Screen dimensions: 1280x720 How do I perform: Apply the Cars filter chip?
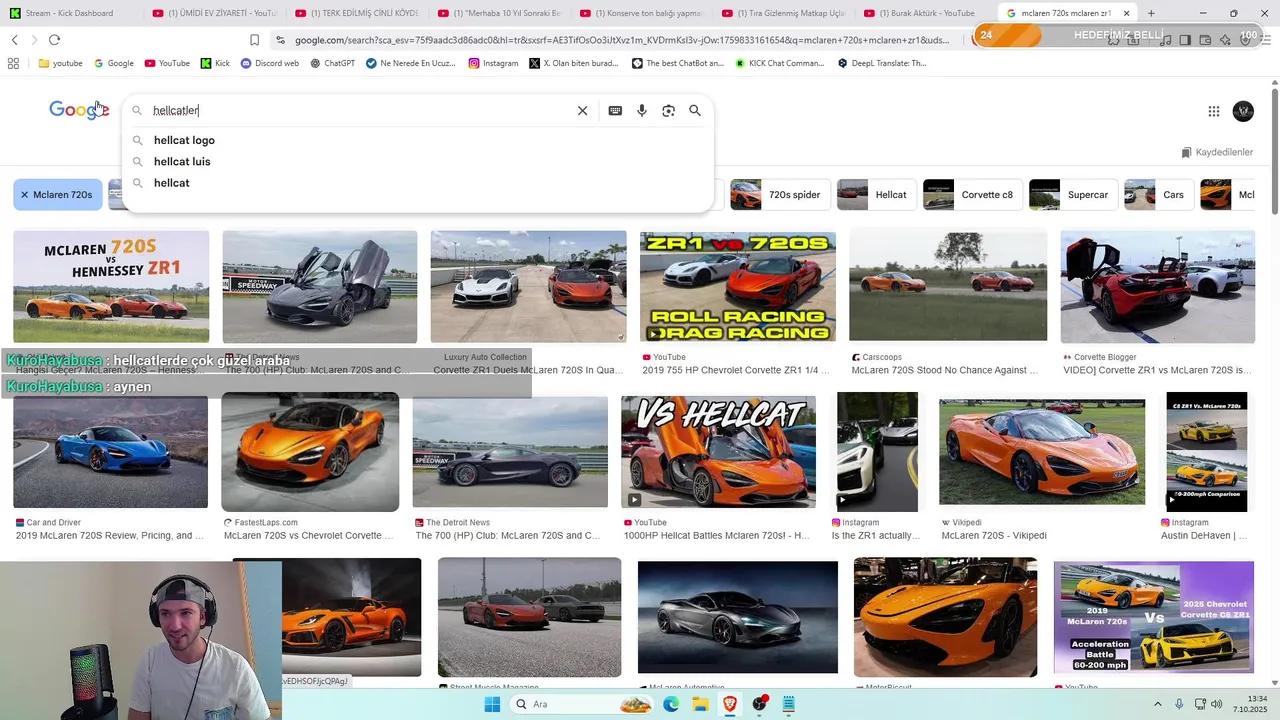1159,195
